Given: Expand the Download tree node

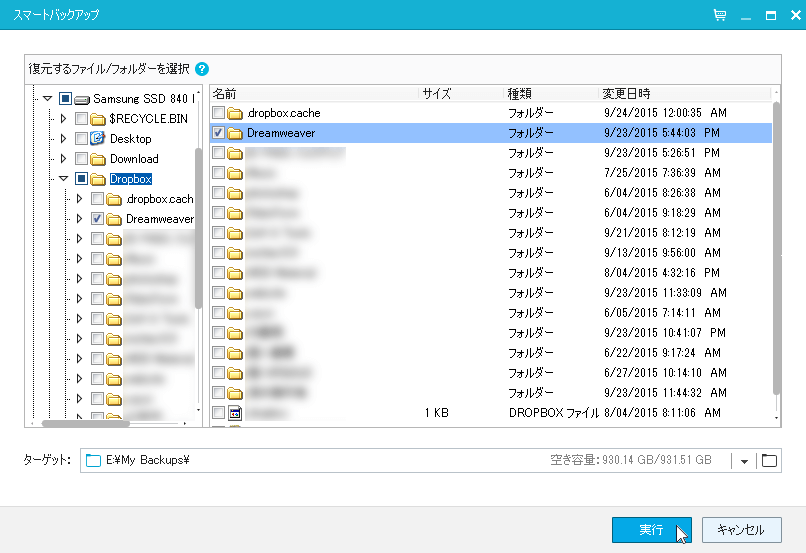Looking at the screenshot, I should coord(63,158).
